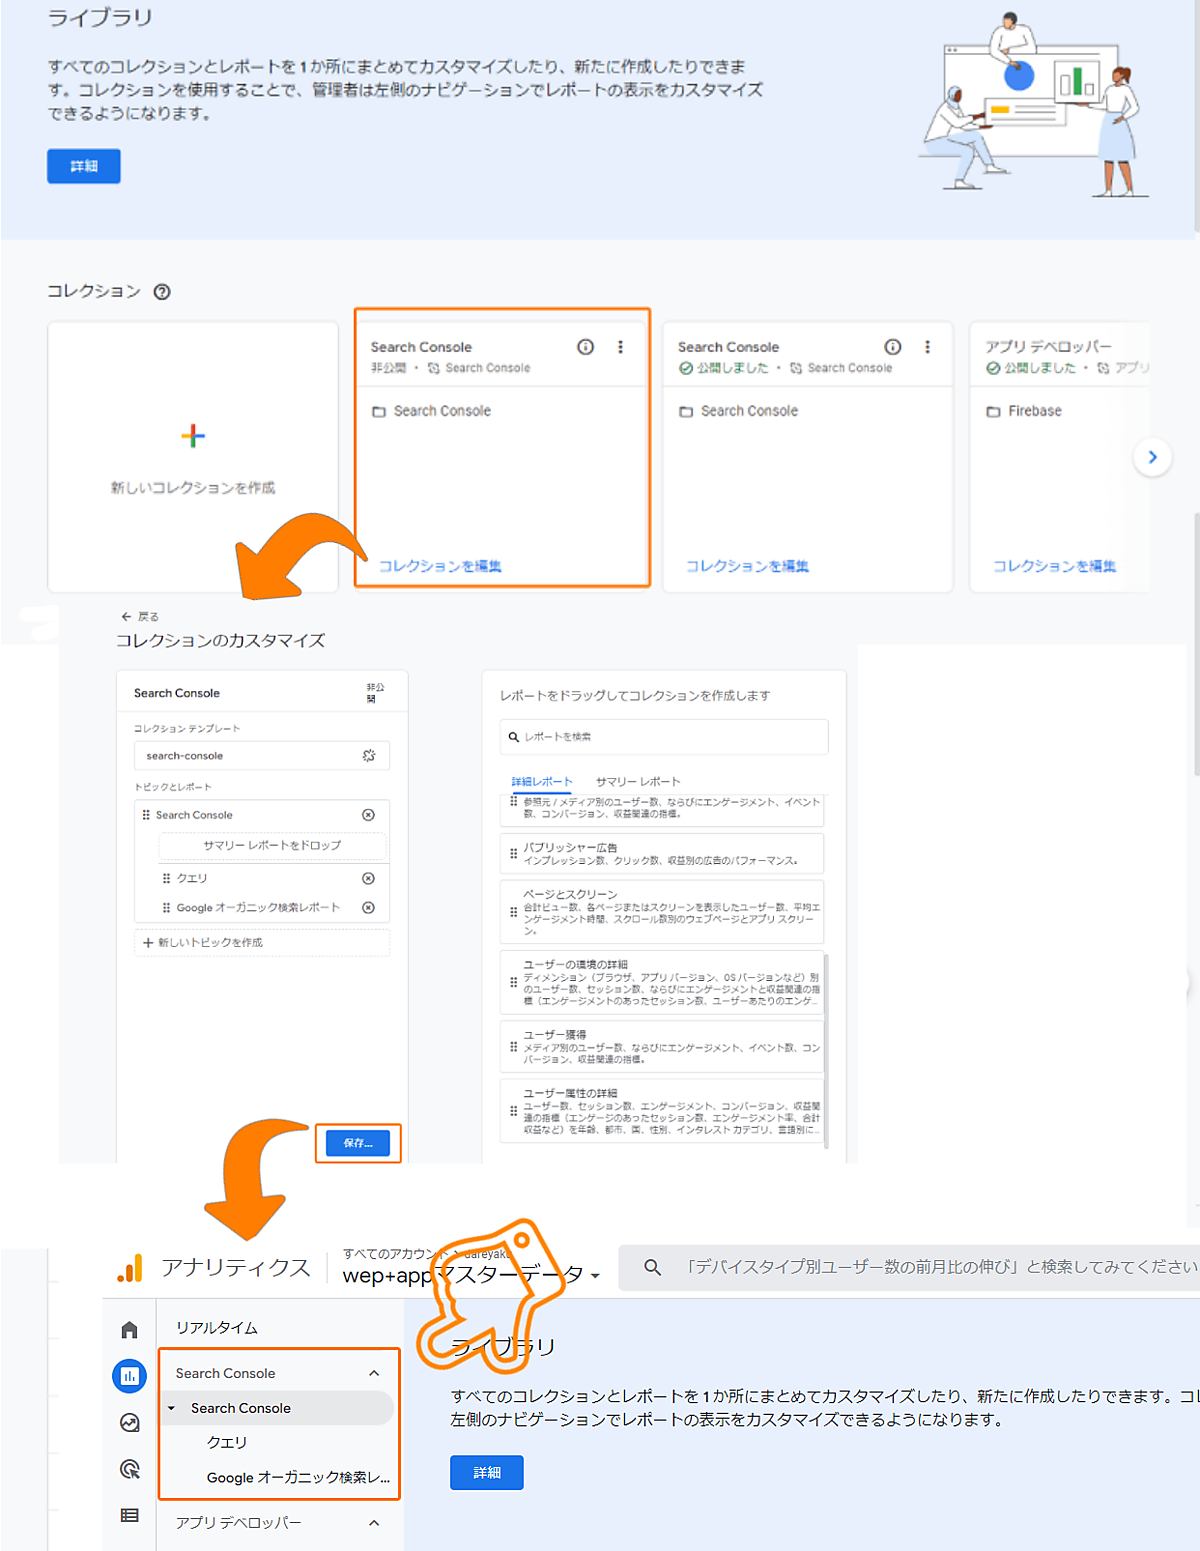Click the help icon next to コレクション heading

[162, 292]
